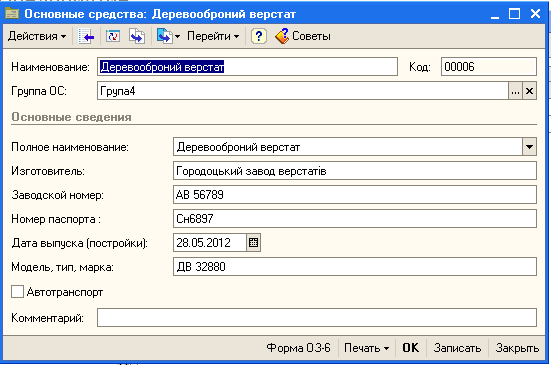This screenshot has height=365, width=551.
Task: Click the OK button
Action: (410, 348)
